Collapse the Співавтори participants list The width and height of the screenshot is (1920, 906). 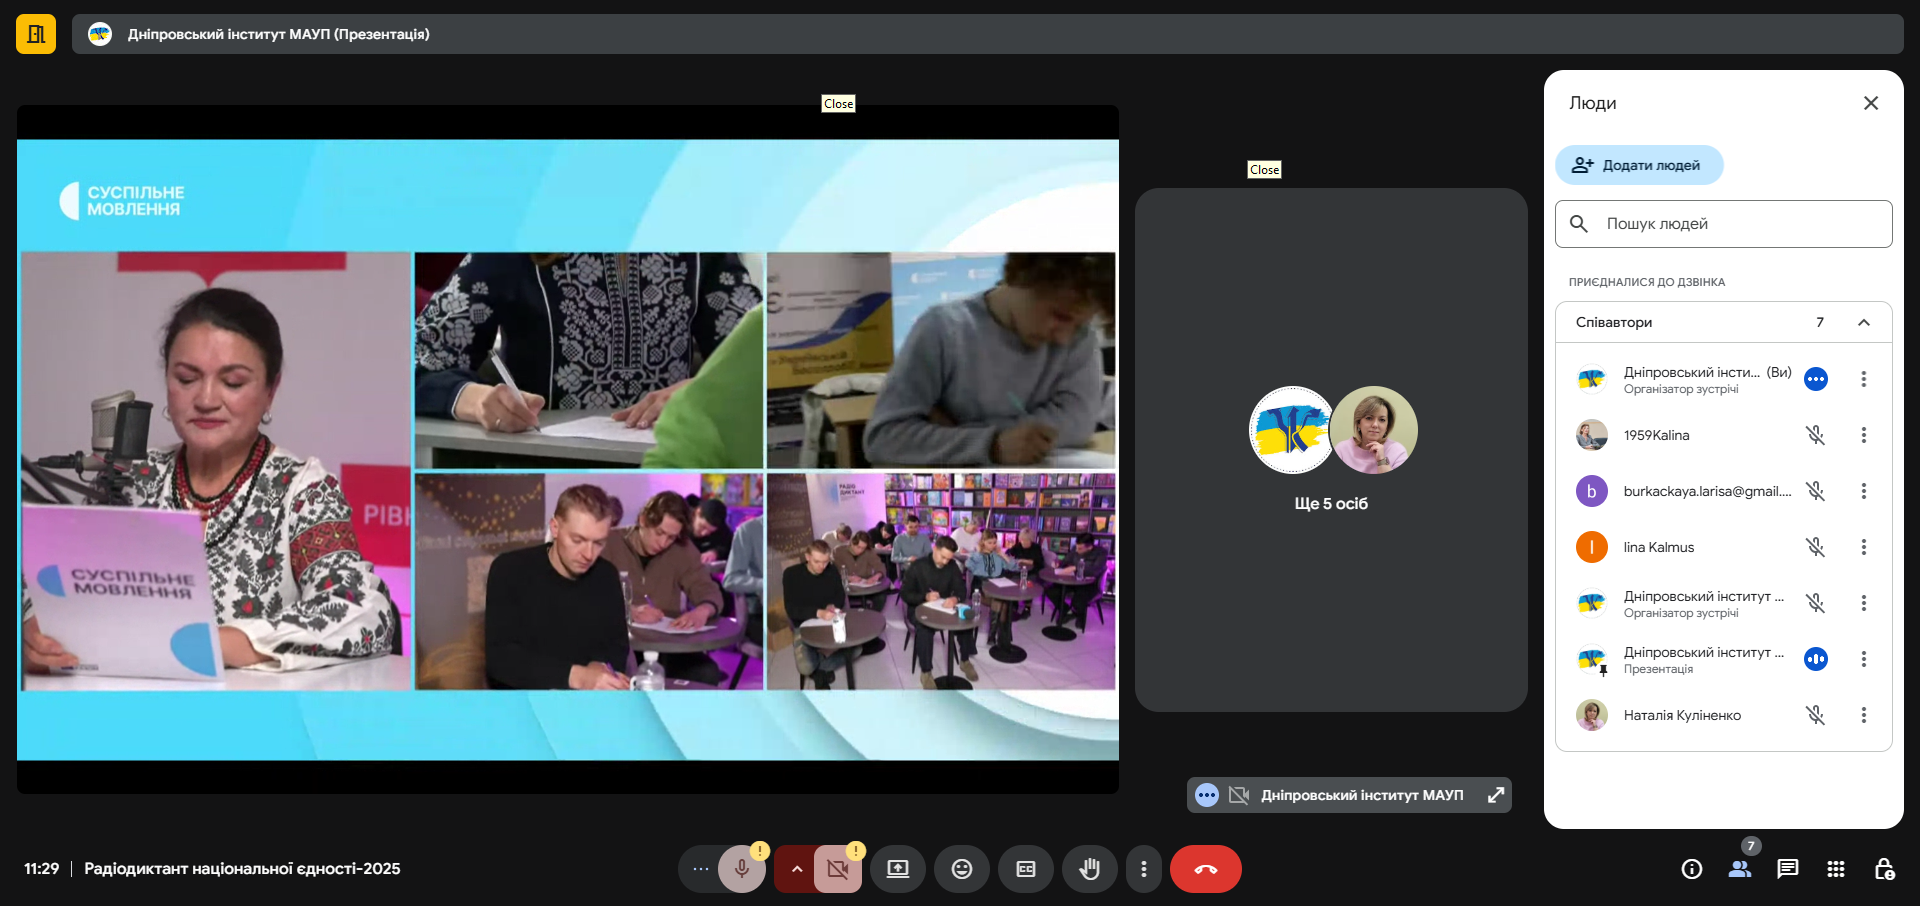click(1863, 322)
